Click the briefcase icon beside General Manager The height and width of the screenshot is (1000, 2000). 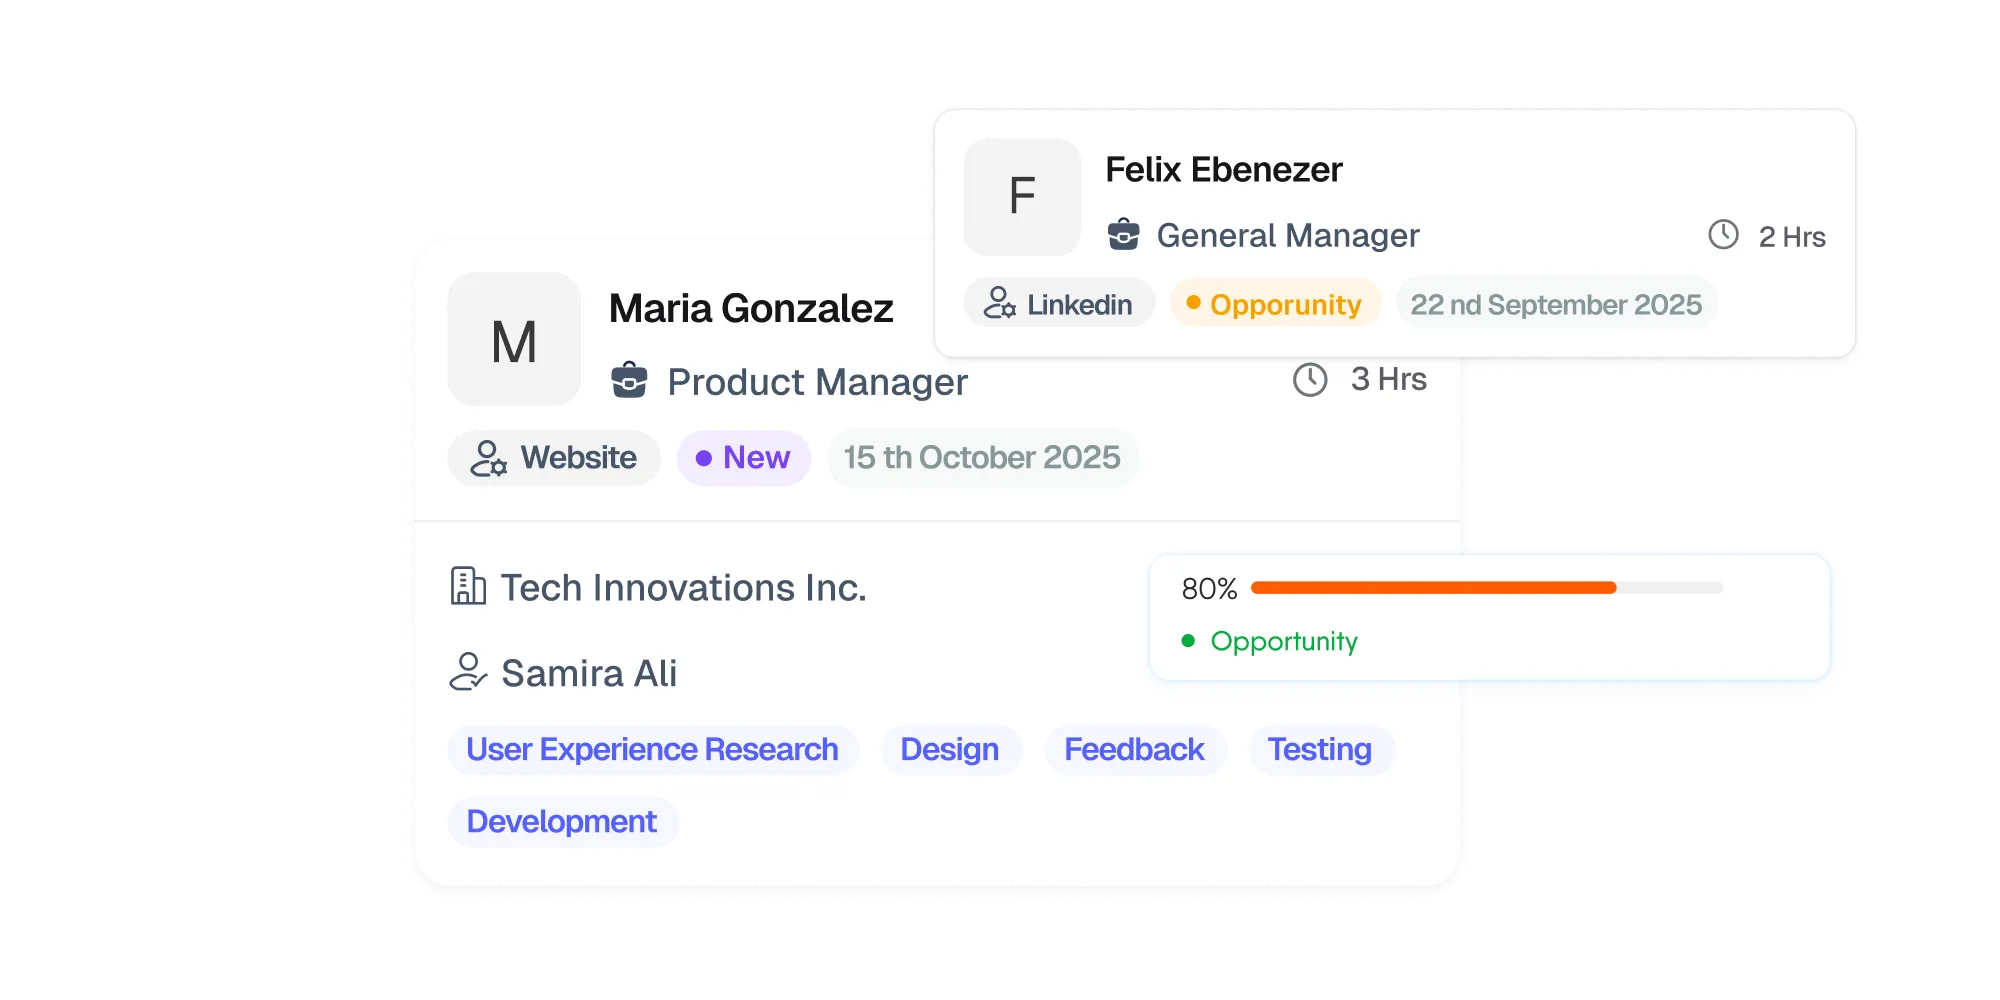coord(1123,235)
